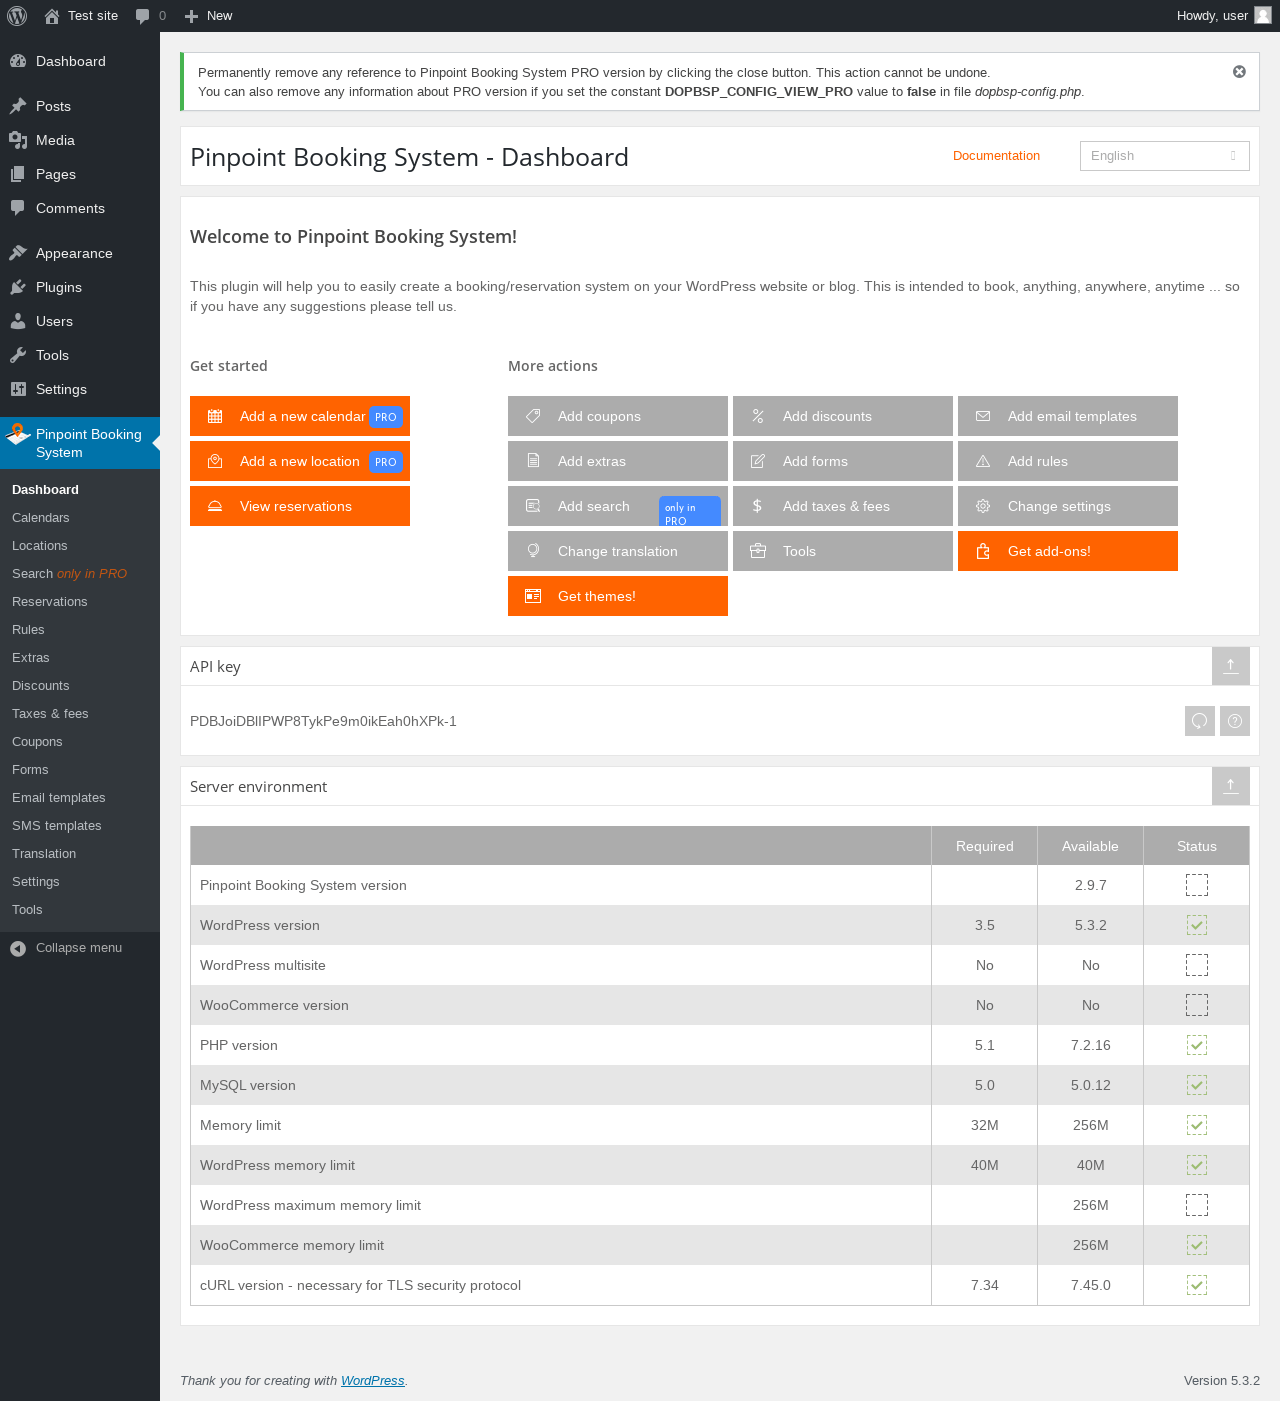Click the Test site home icon

[x=52, y=16]
